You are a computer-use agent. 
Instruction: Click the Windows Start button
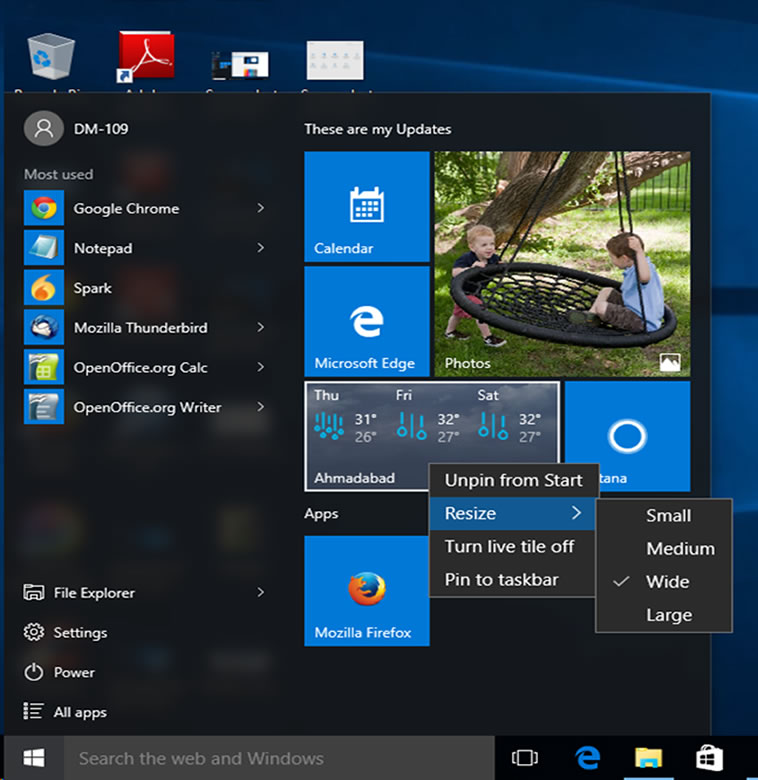tap(34, 758)
